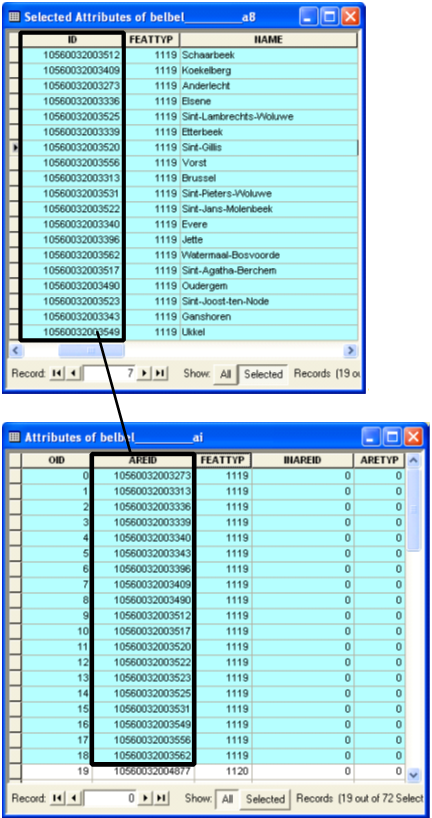Click record number field showing 7
The width and height of the screenshot is (432, 818).
pos(109,374)
